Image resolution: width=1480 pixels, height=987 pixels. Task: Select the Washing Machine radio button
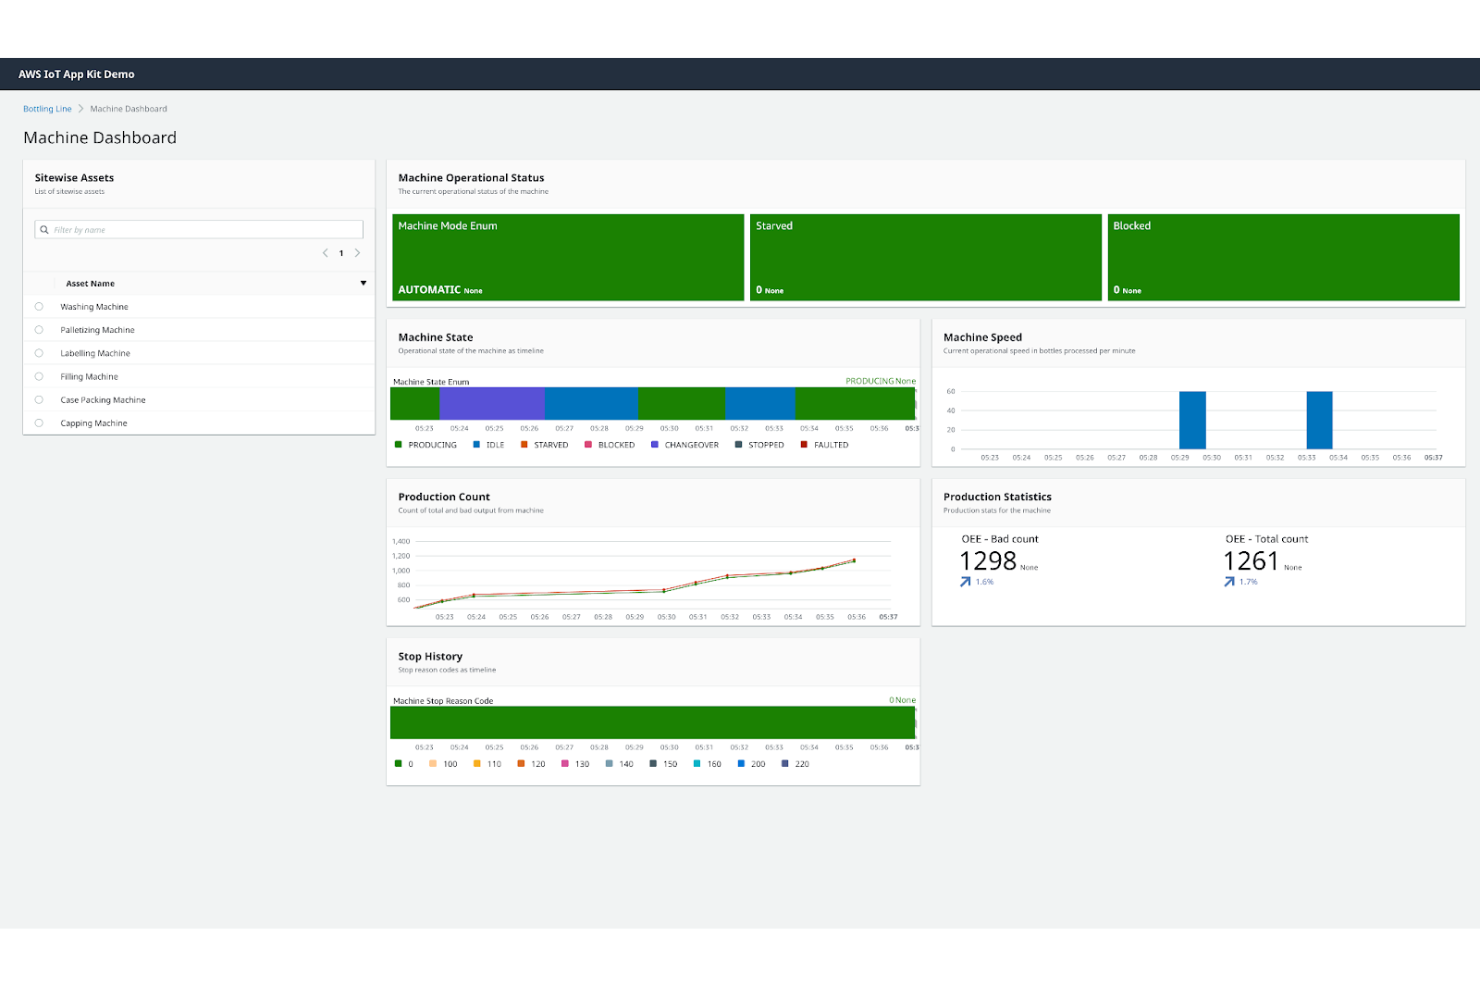(x=39, y=306)
